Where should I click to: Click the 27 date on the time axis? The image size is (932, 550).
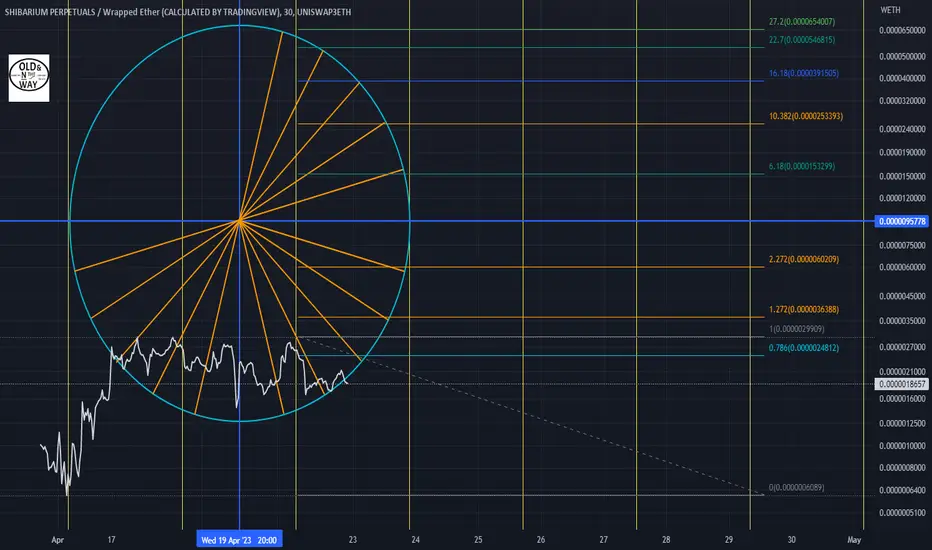tap(603, 540)
